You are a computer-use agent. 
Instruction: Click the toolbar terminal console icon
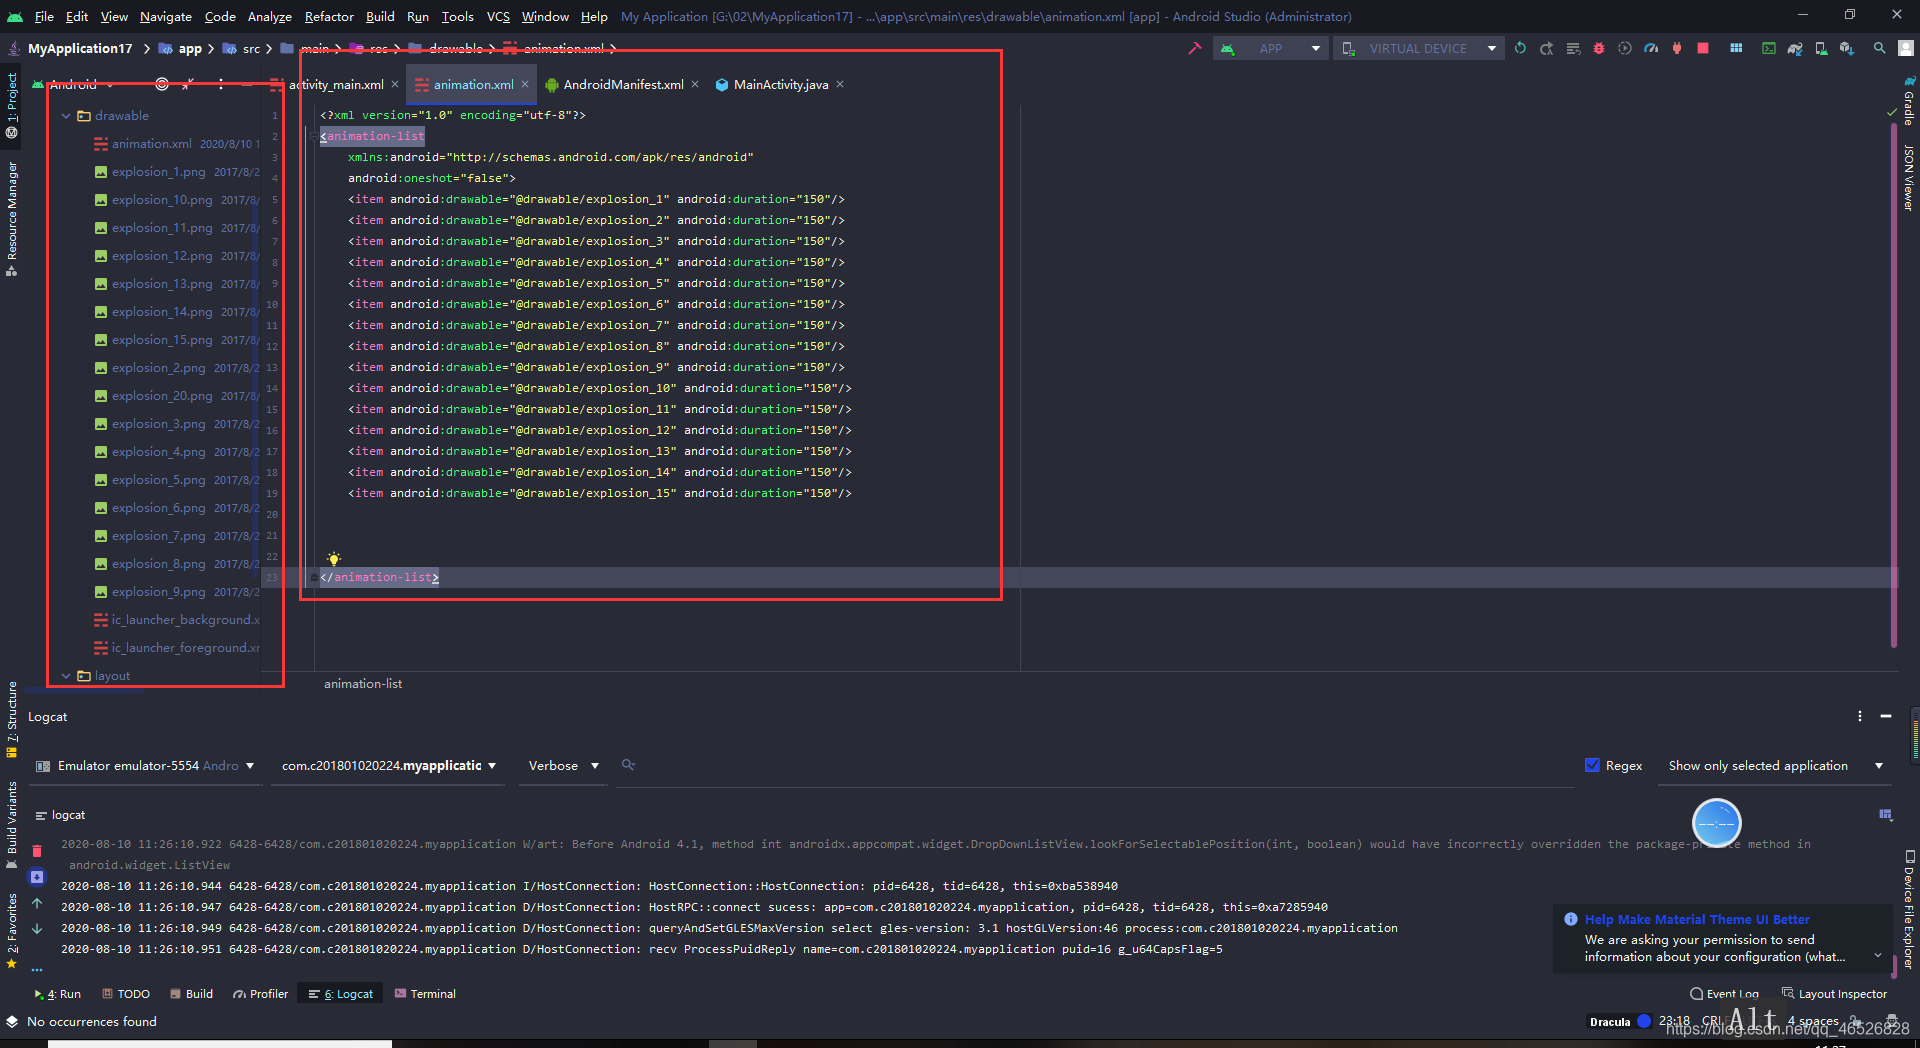[x=1769, y=48]
